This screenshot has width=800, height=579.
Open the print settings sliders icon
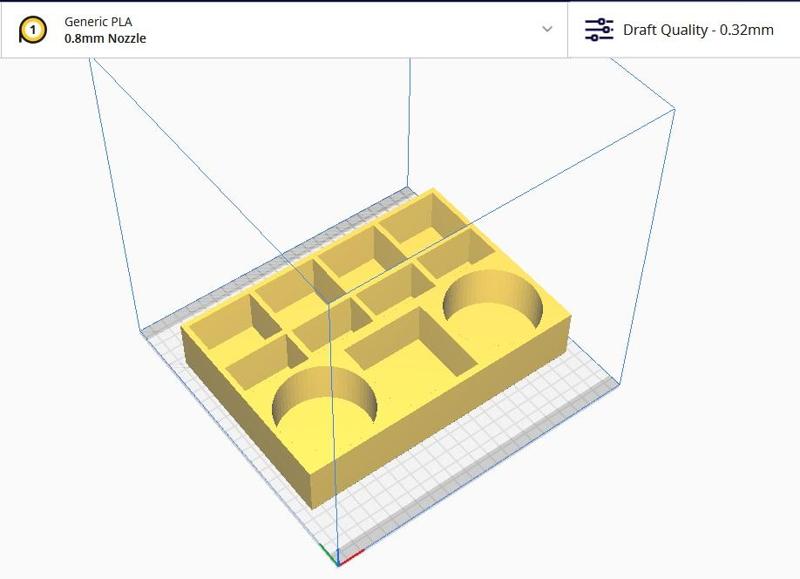pos(599,30)
